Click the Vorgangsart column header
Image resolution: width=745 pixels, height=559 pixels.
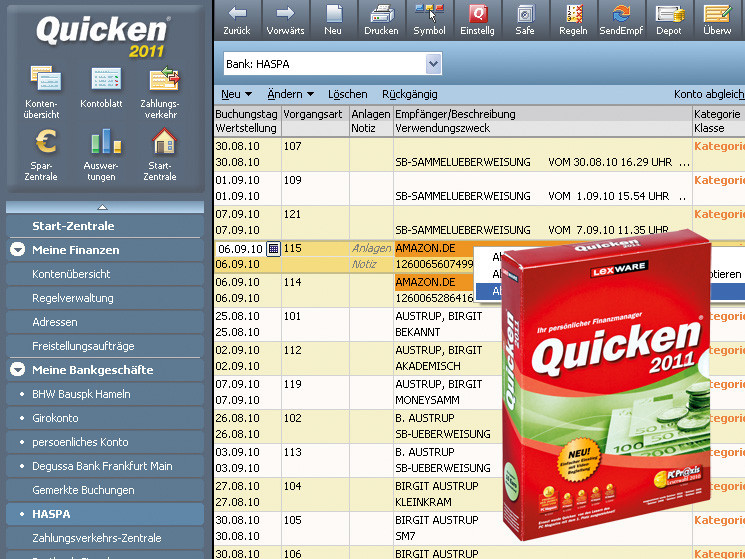[313, 114]
